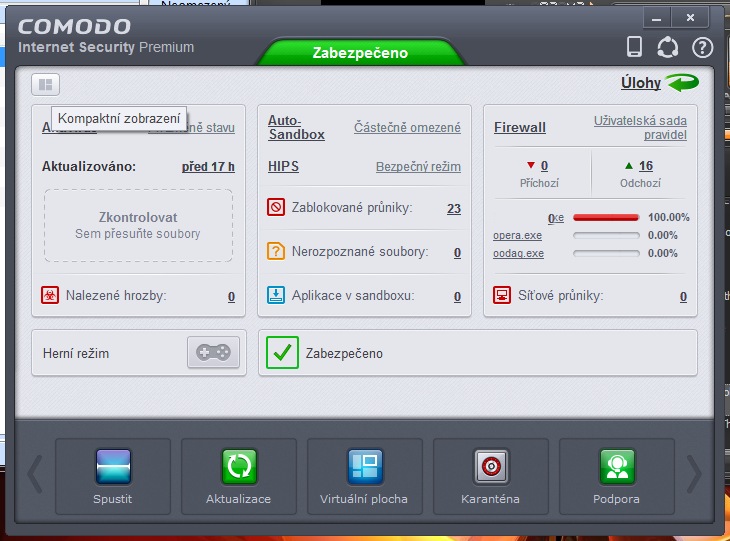Open the Virtuální plocha icon
730x541 pixels.
click(365, 466)
